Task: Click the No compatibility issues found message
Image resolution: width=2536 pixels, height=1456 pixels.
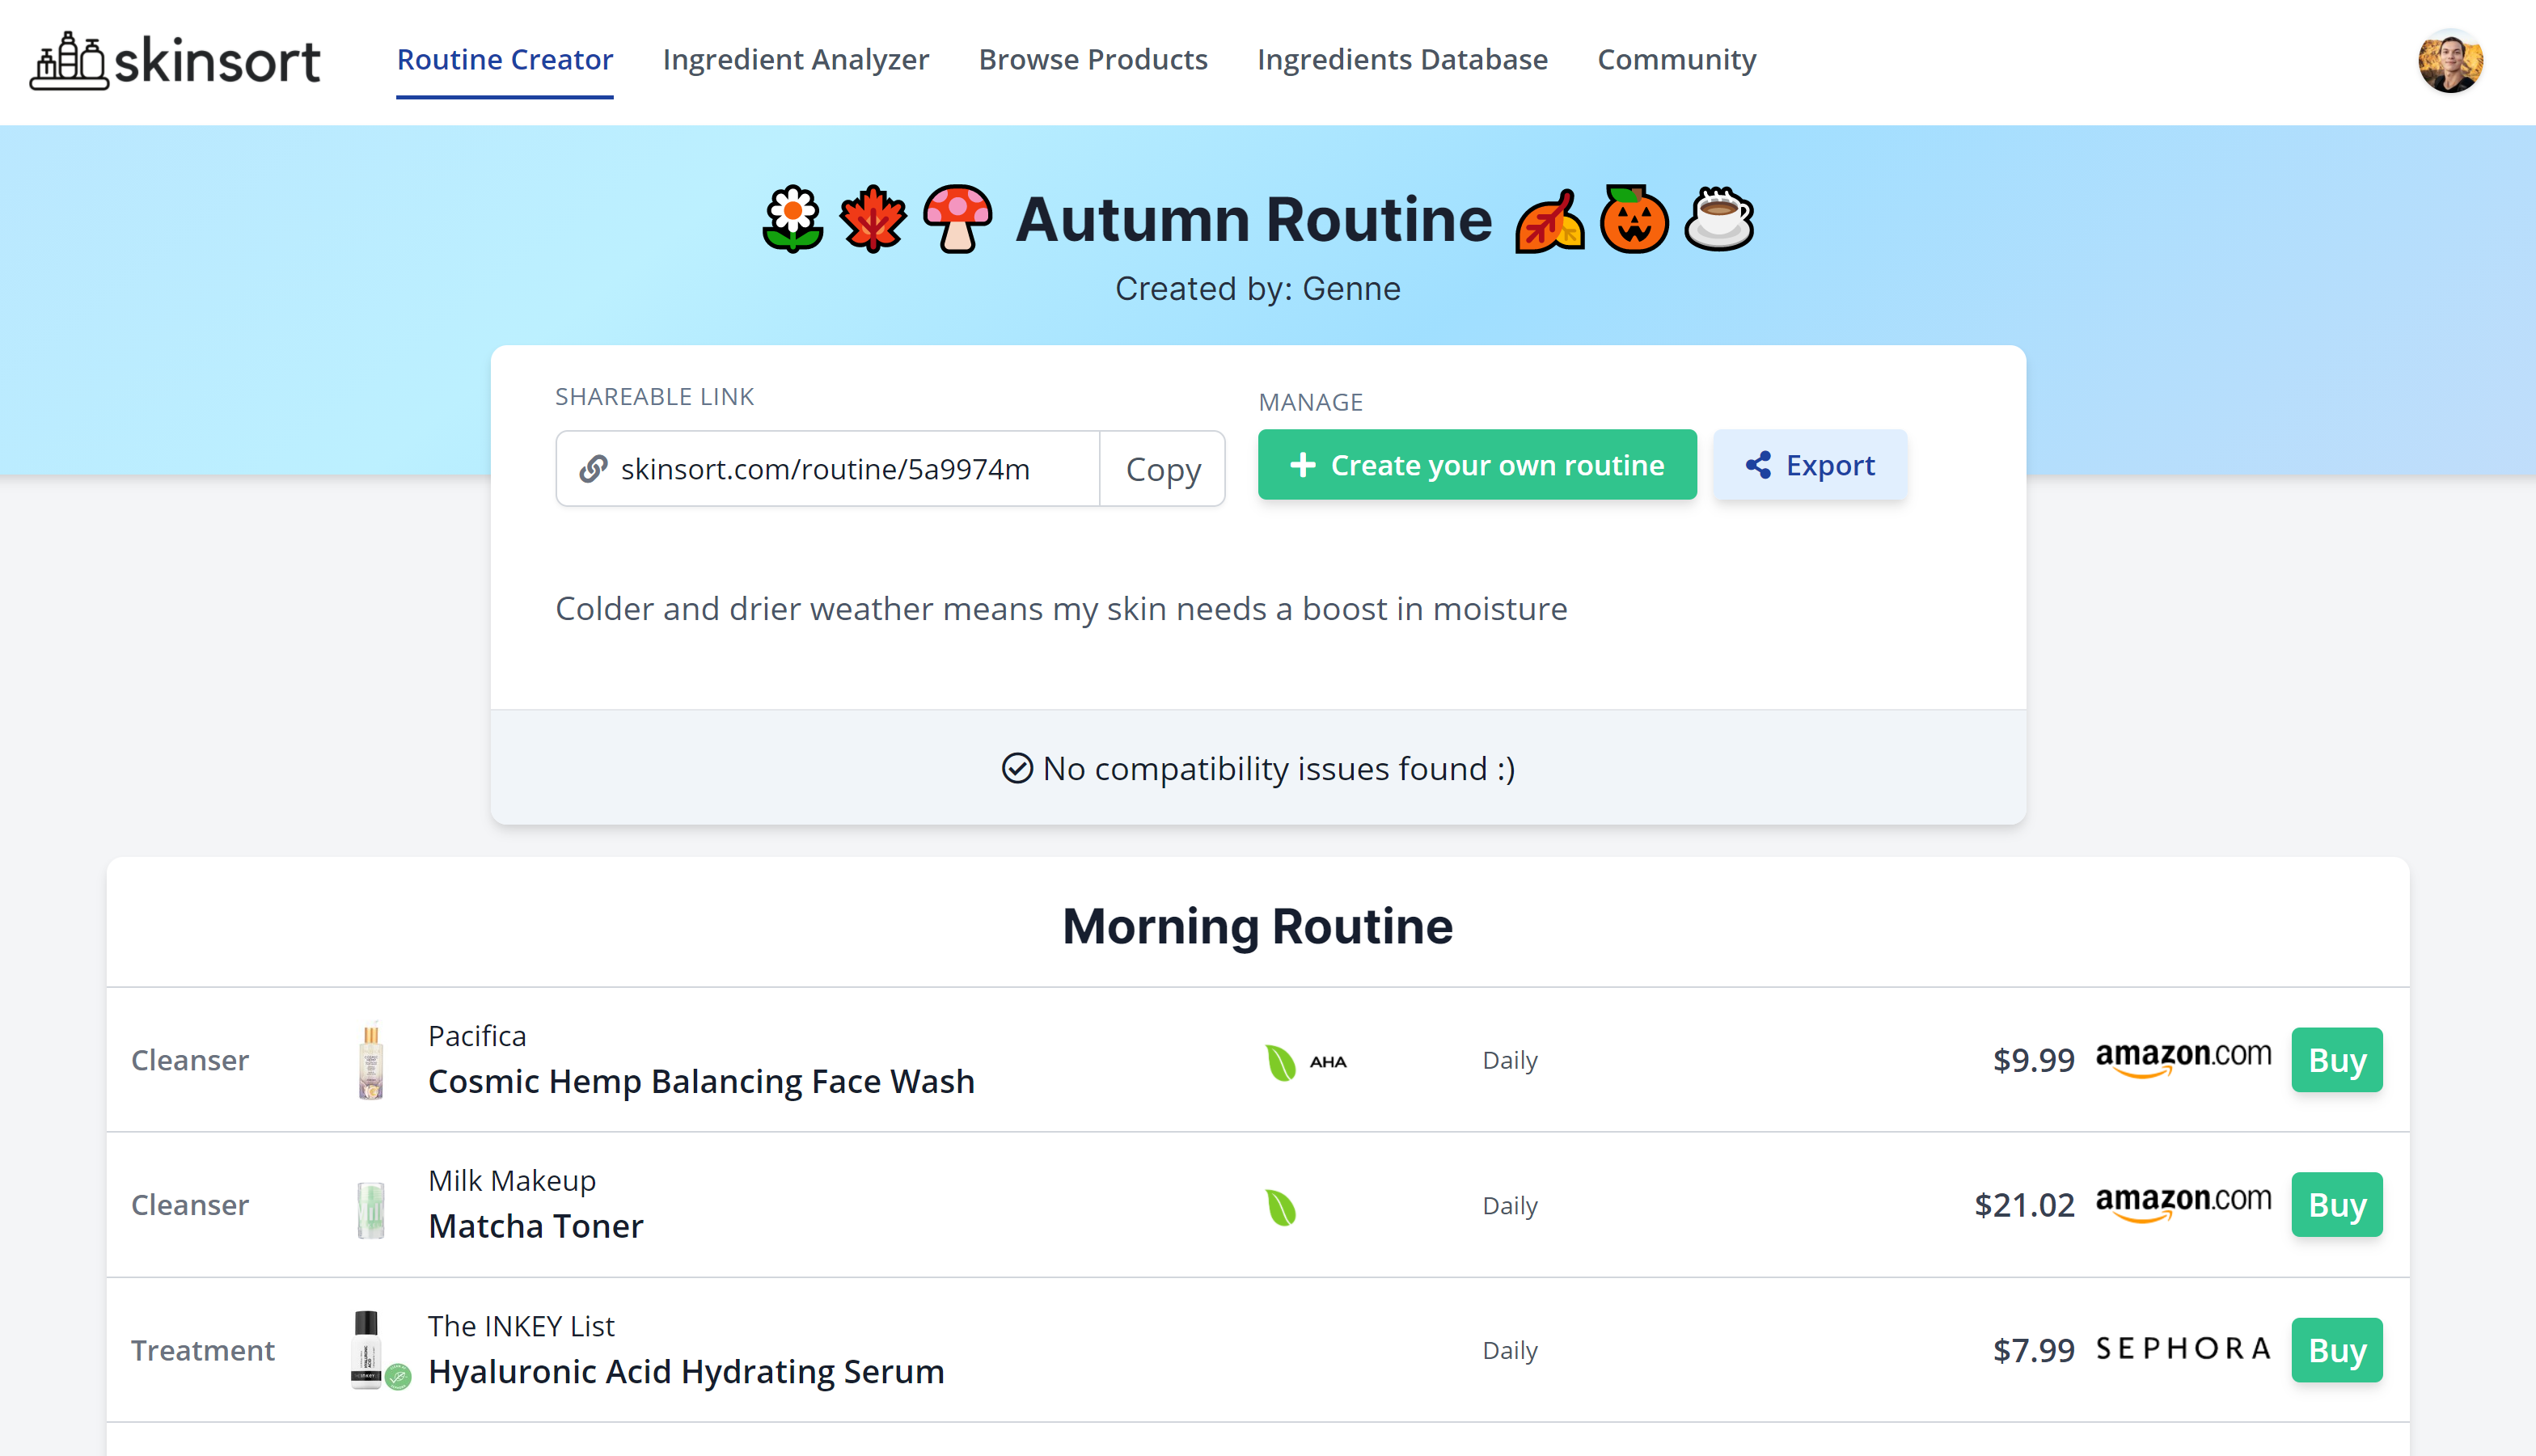Action: (x=1278, y=768)
